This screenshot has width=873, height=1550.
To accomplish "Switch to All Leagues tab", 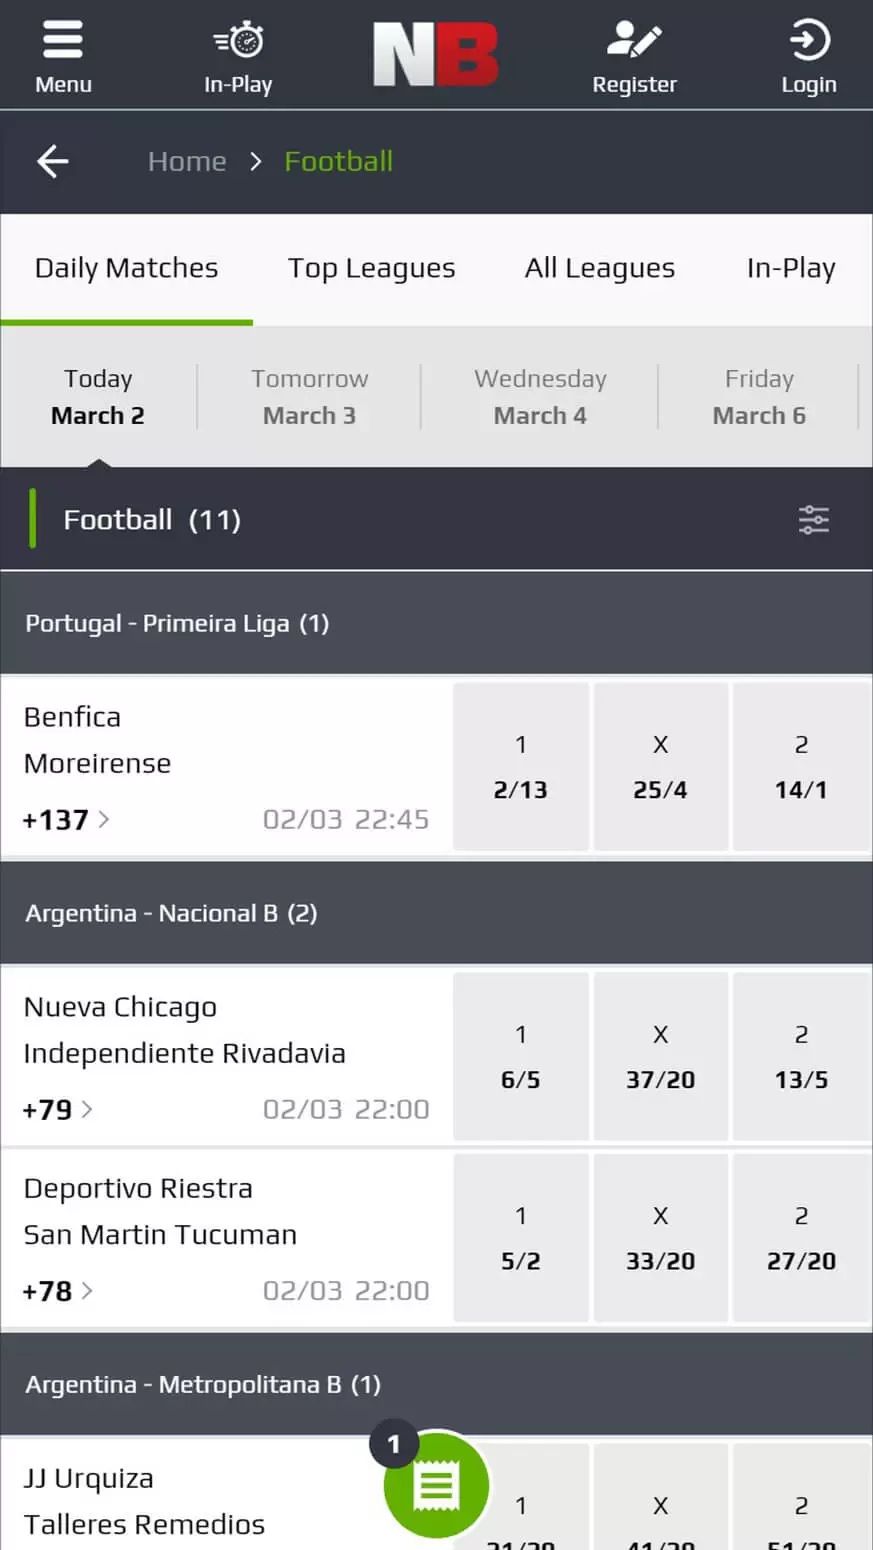I will [x=599, y=268].
